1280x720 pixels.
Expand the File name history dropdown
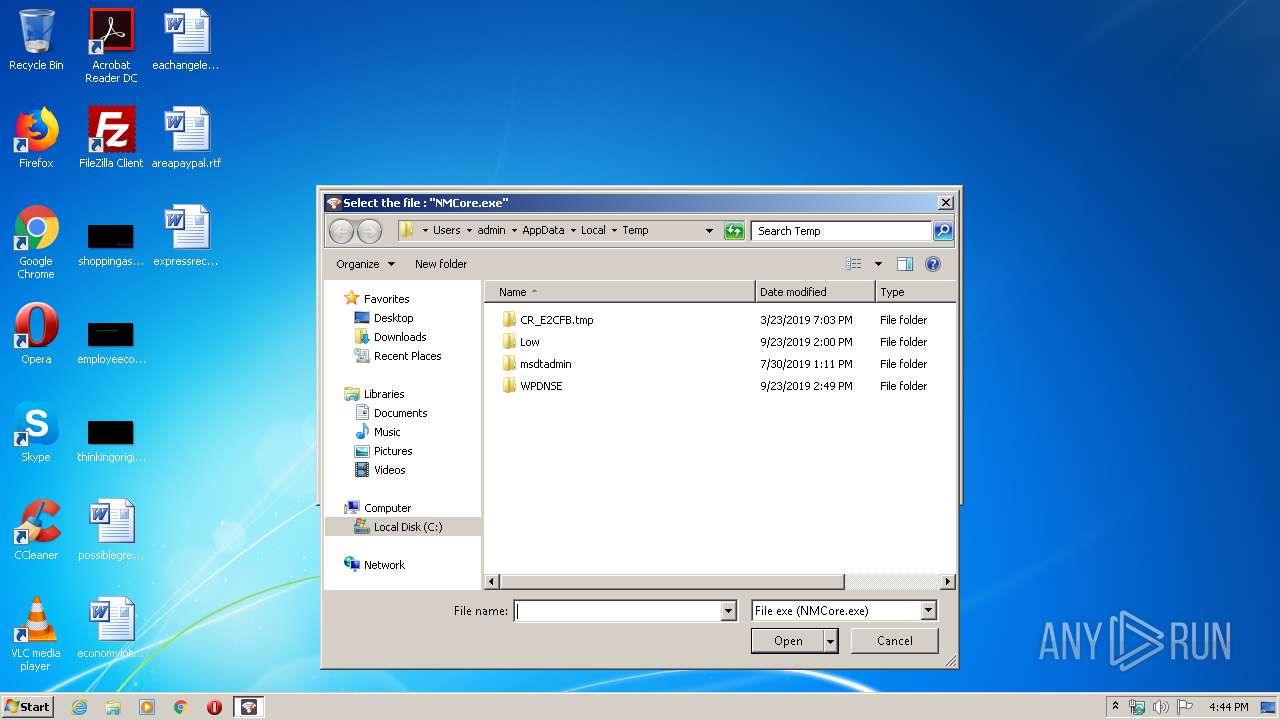pyautogui.click(x=728, y=611)
